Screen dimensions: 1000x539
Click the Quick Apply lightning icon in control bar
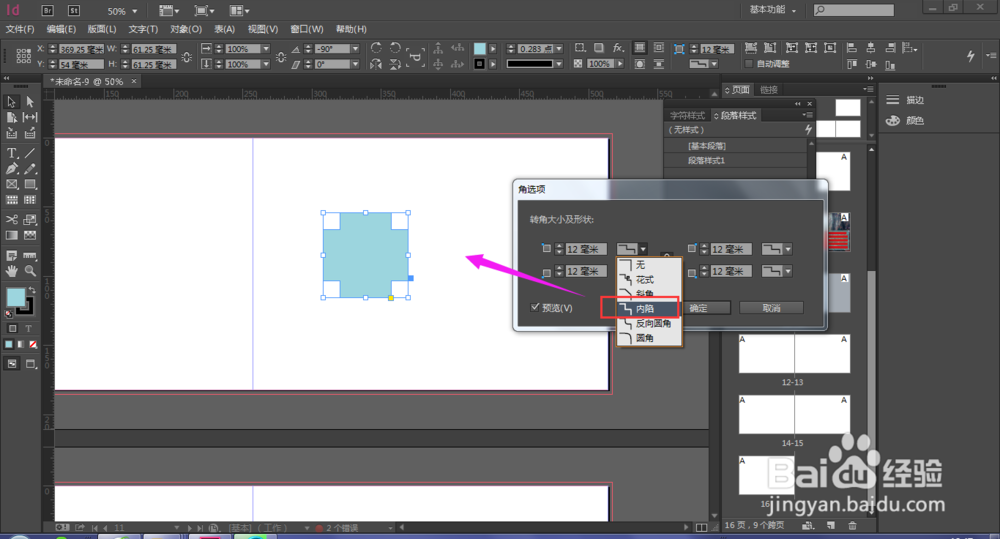coord(971,56)
